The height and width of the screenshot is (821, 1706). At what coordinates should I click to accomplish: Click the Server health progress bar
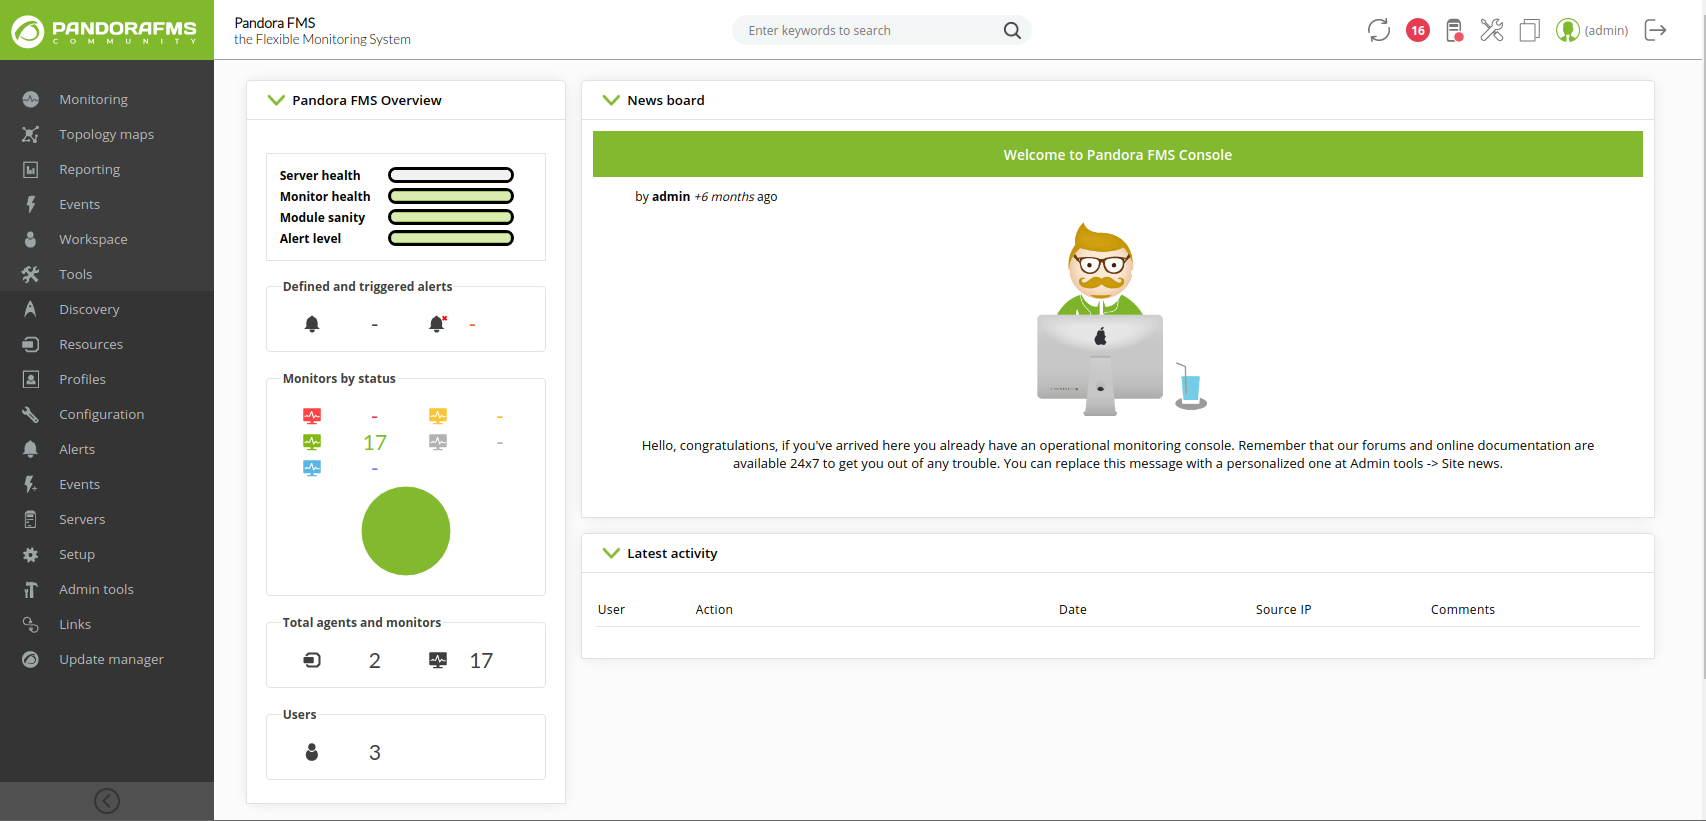pos(451,175)
